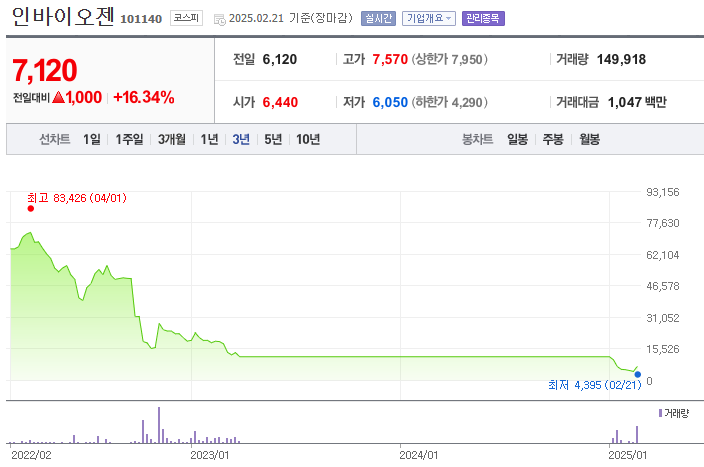Click the 2025.02.21 기준(장마감) date text
704x467 pixels.
[x=290, y=18]
